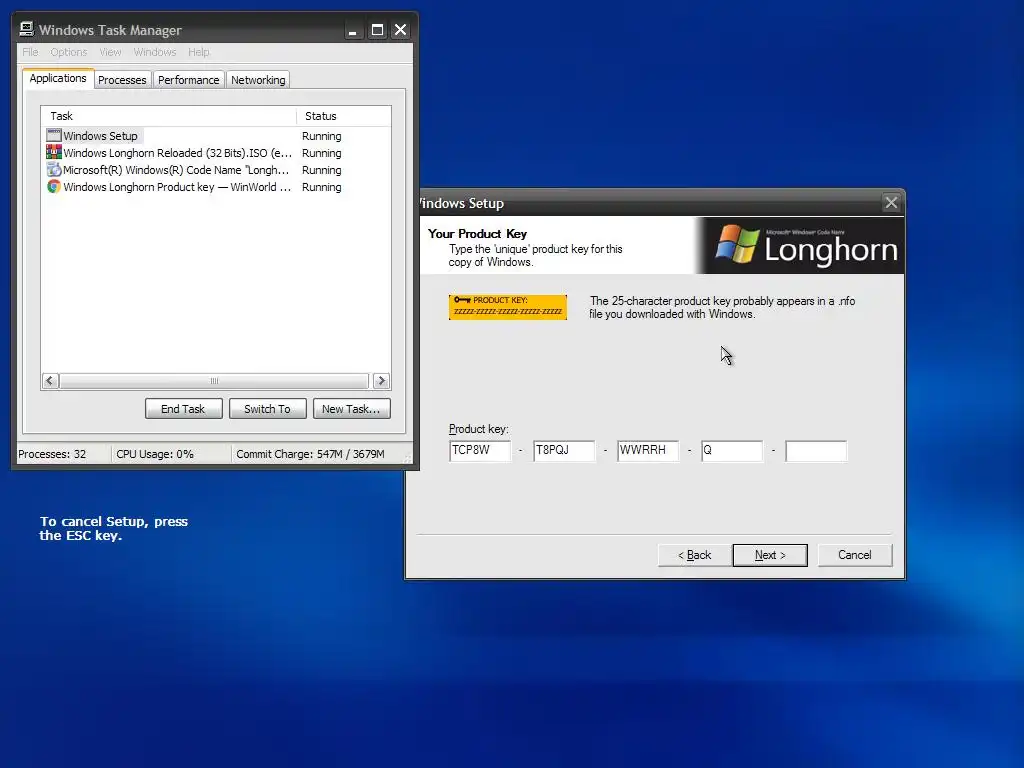The height and width of the screenshot is (768, 1024).
Task: Focus the third product key field containing WWRRH
Action: tap(648, 451)
